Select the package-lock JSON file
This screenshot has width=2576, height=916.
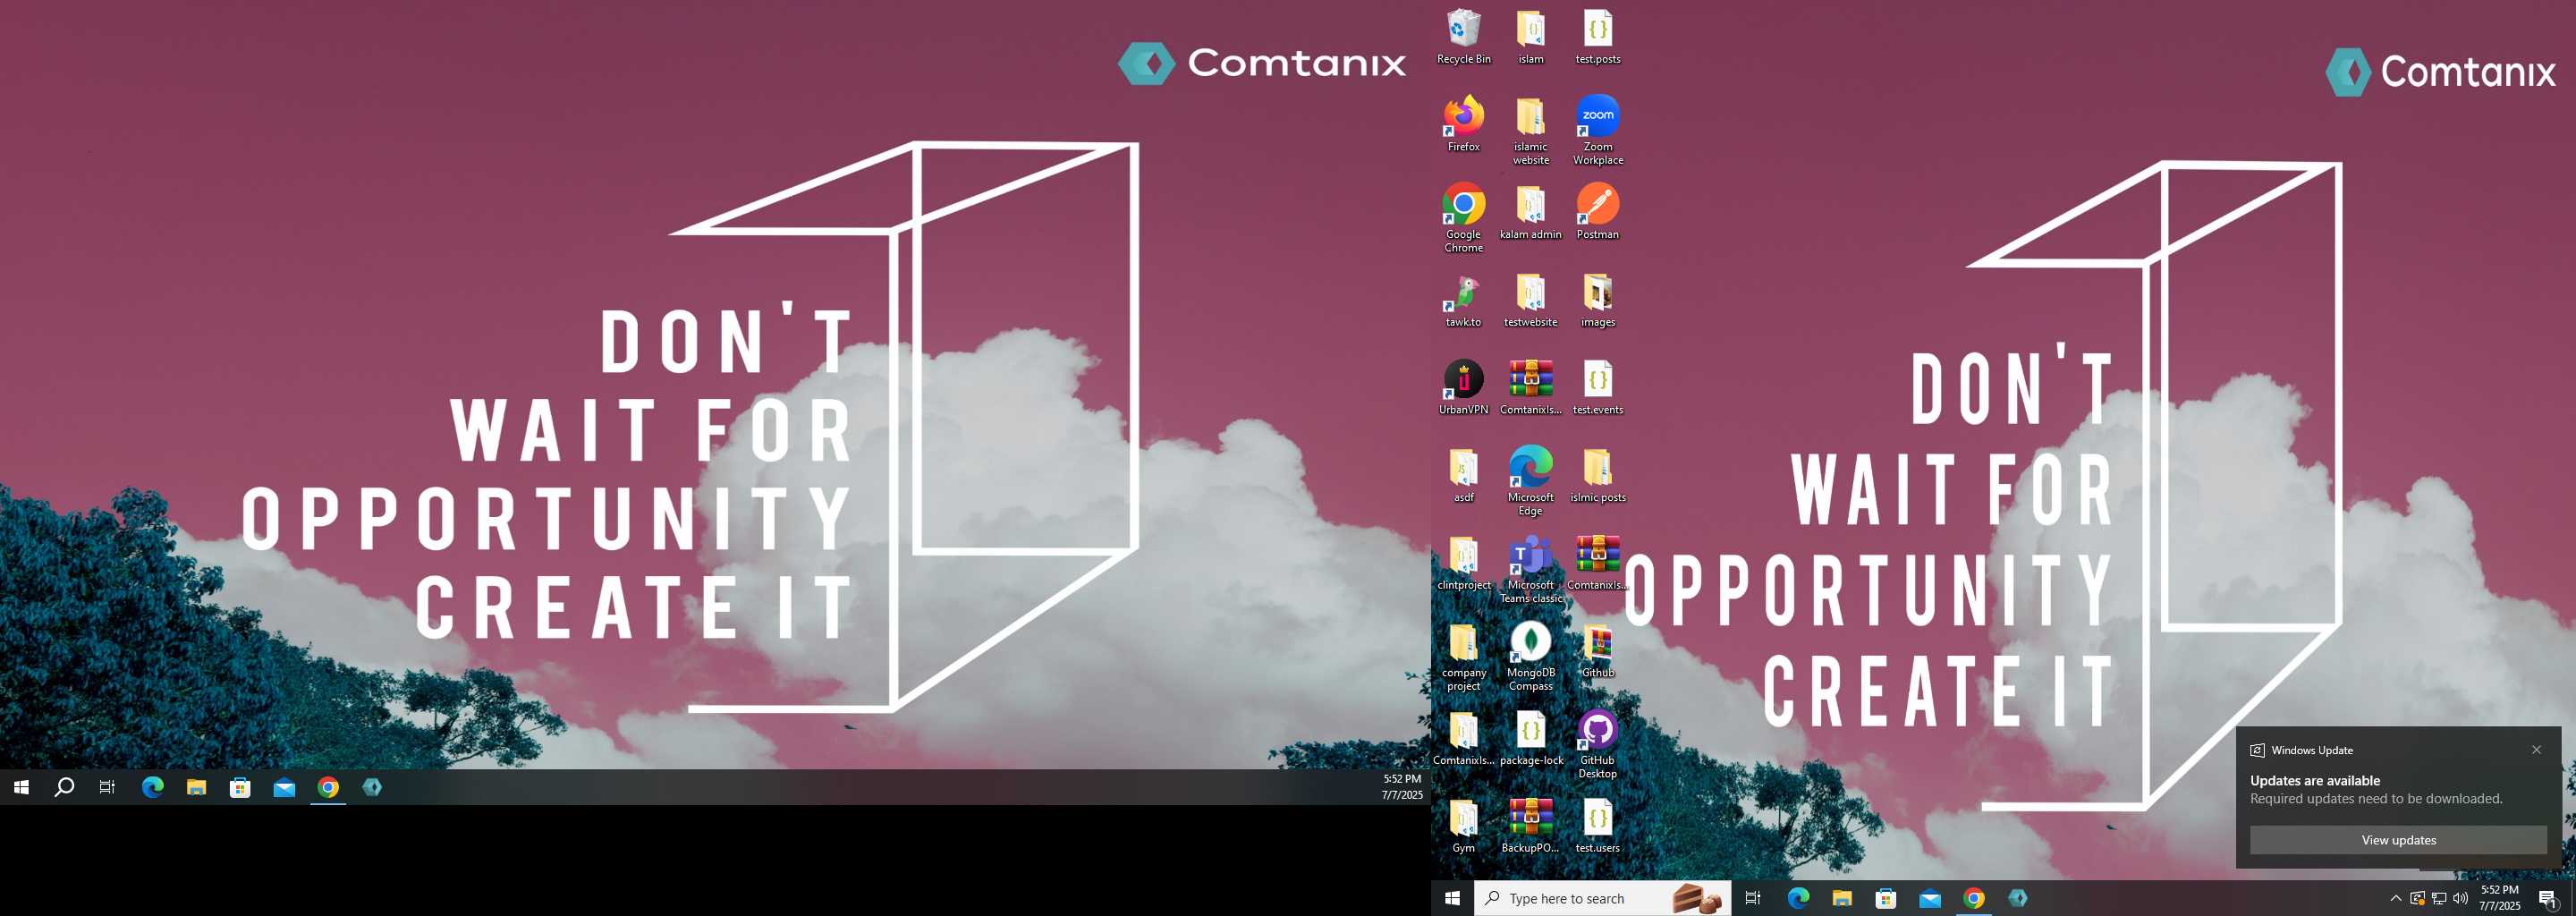1530,738
